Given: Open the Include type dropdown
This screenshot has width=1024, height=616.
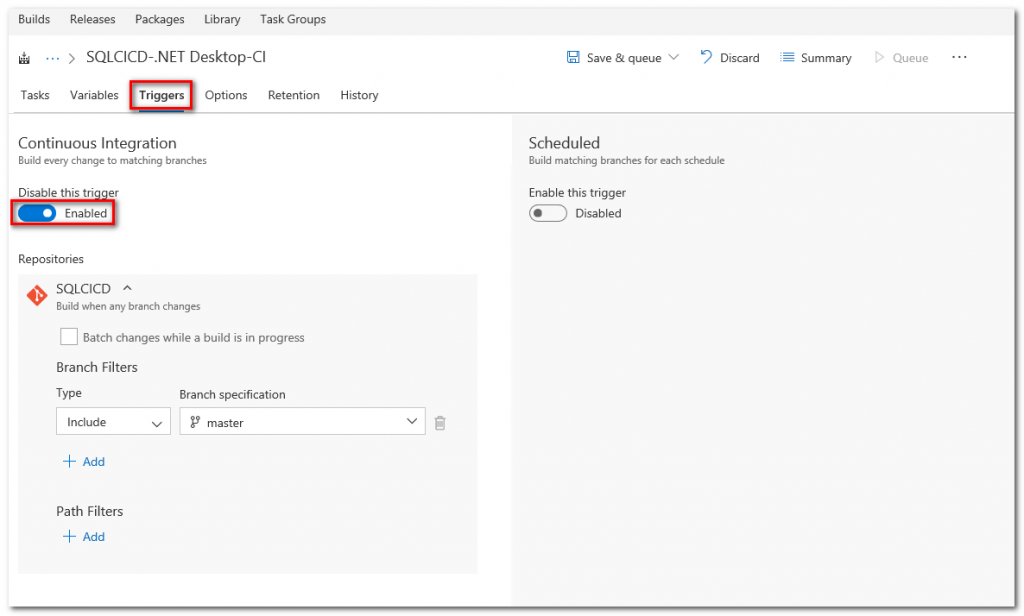Looking at the screenshot, I should 113,422.
